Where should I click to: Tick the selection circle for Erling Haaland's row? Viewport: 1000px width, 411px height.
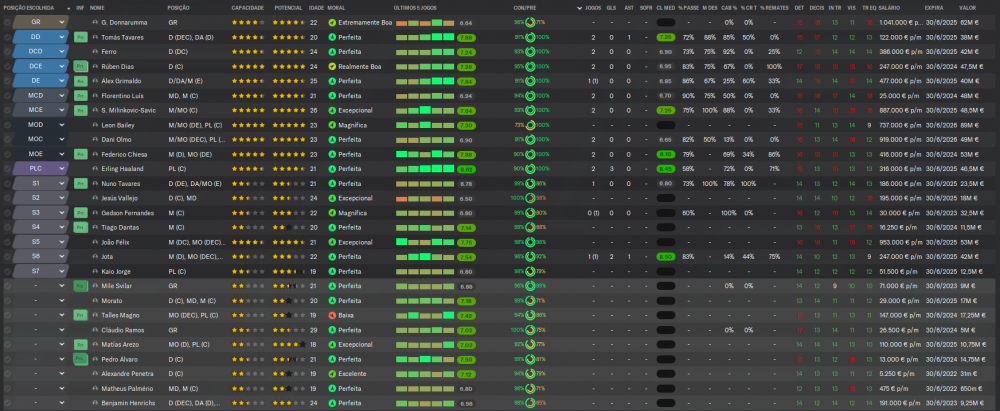7,169
